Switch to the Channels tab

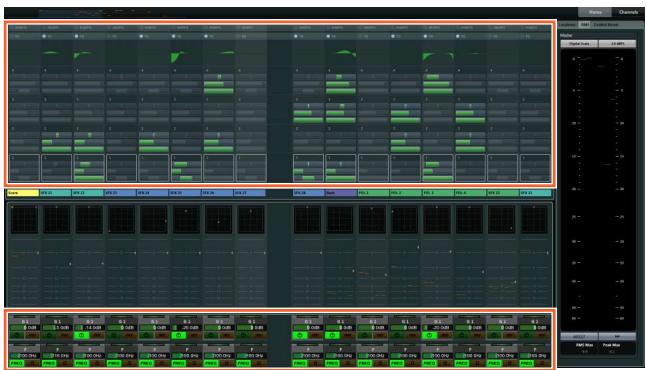coord(628,12)
